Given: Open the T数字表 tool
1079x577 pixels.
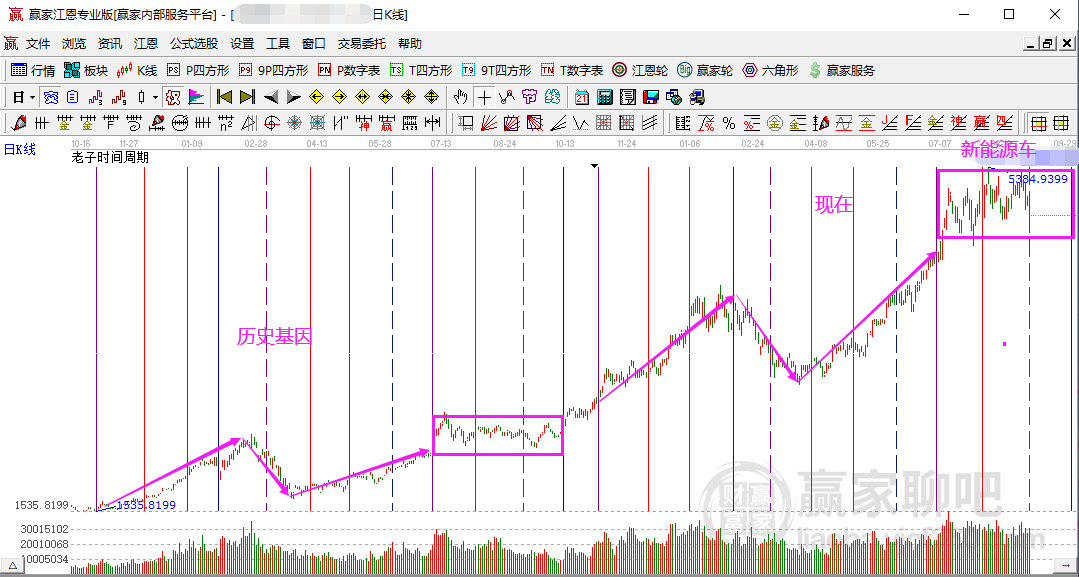Looking at the screenshot, I should pos(571,70).
